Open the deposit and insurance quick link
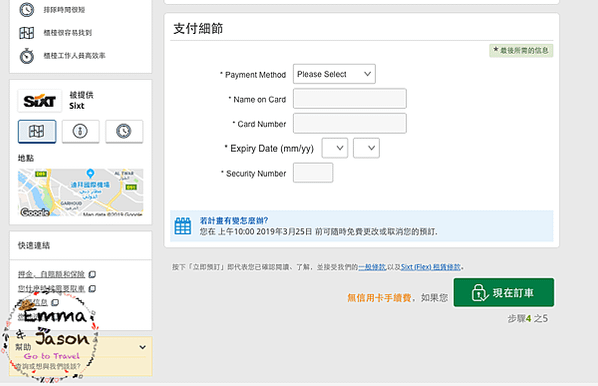The height and width of the screenshot is (386, 598). click(x=51, y=274)
